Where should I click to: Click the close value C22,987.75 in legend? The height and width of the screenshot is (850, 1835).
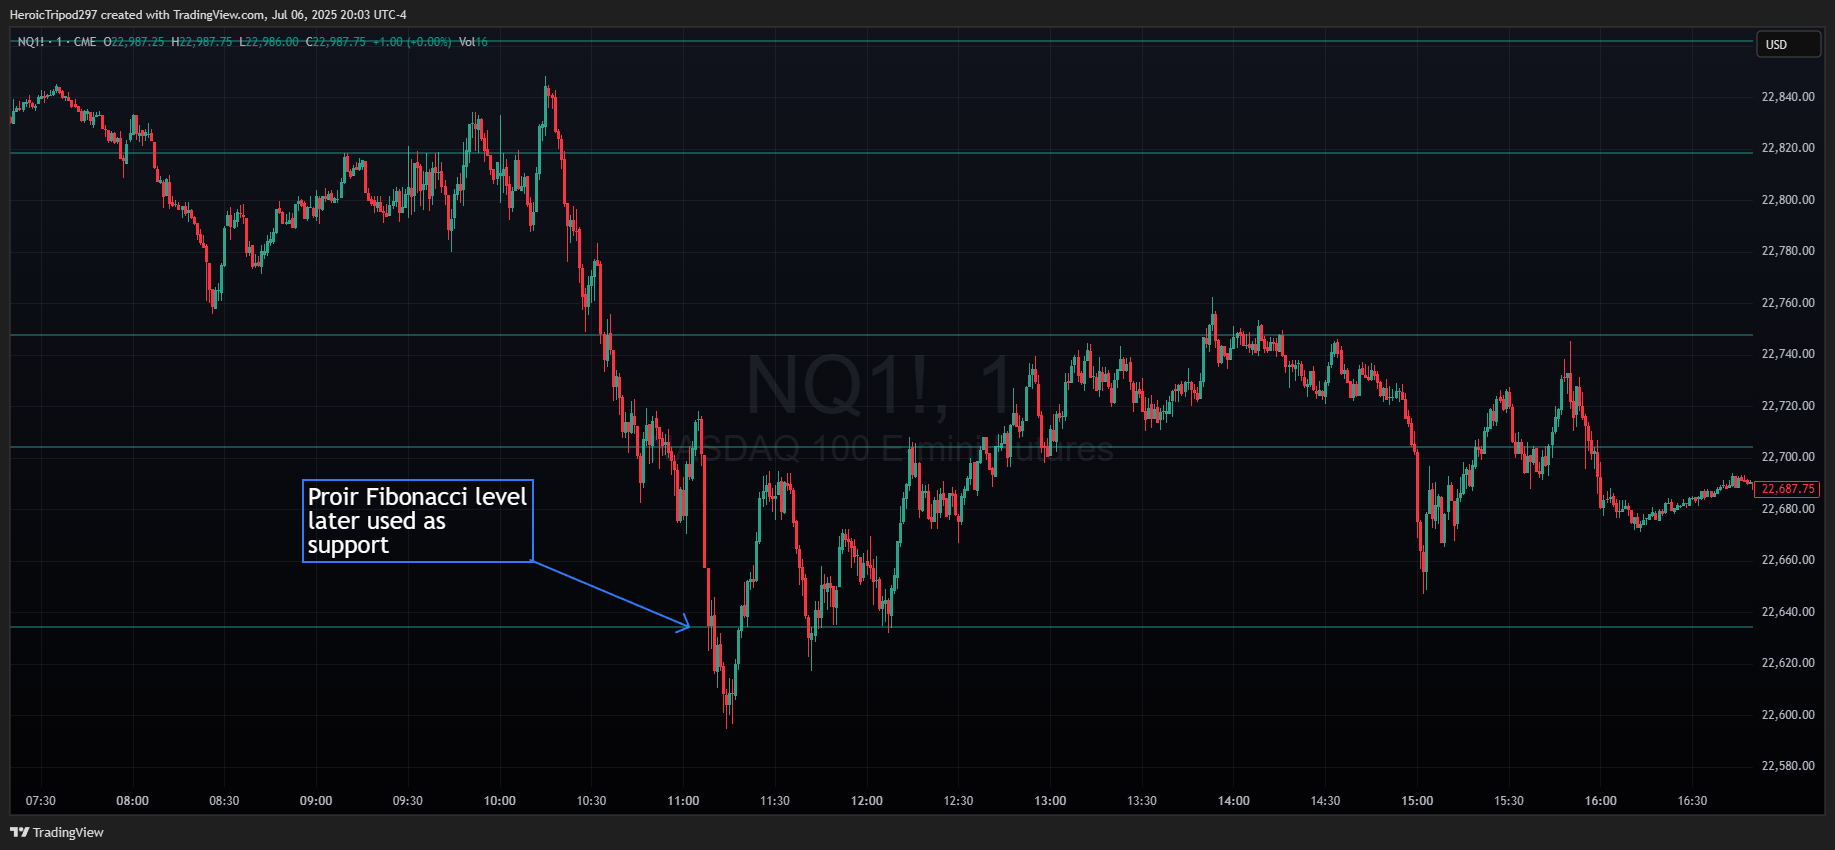pyautogui.click(x=336, y=42)
